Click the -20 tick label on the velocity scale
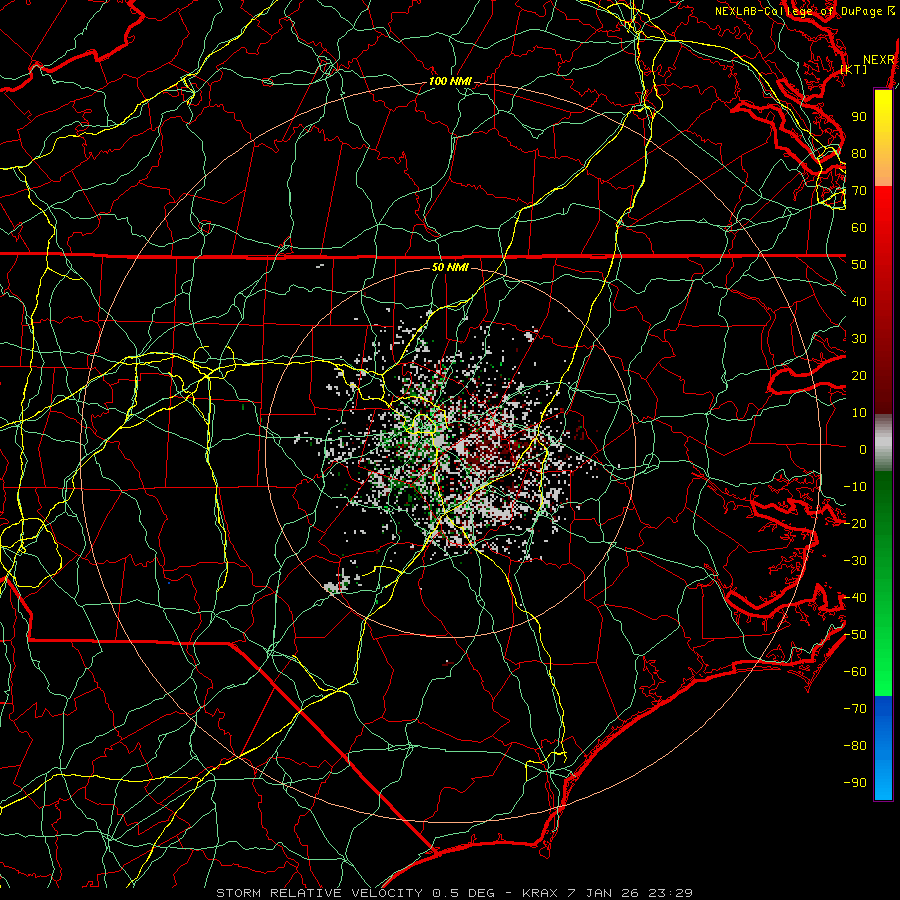Viewport: 900px width, 900px height. pyautogui.click(x=855, y=524)
